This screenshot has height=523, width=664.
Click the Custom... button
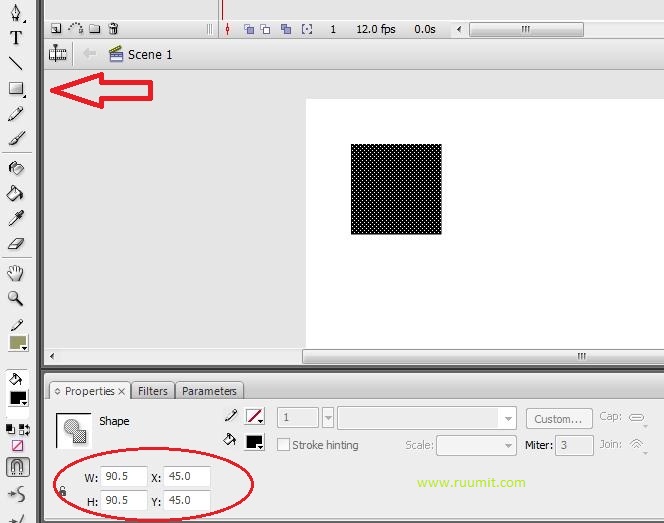559,419
